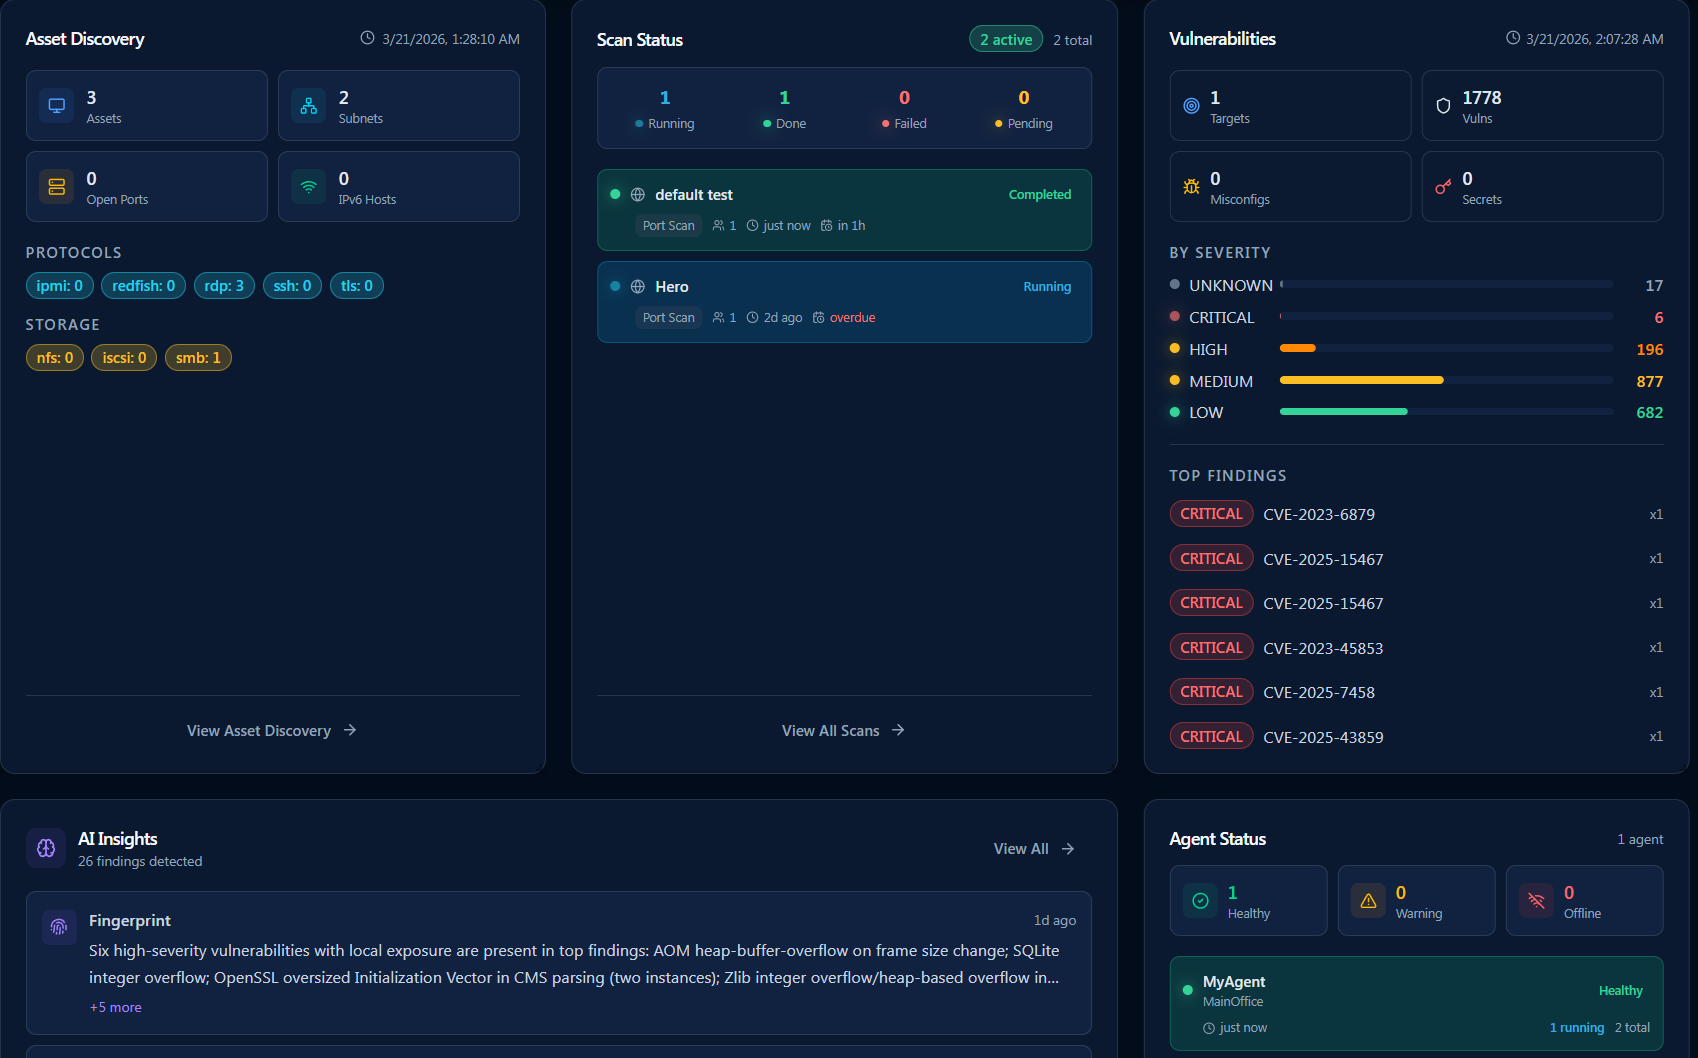This screenshot has height=1058, width=1698.
Task: Click the Vulns shield icon
Action: 1443,106
